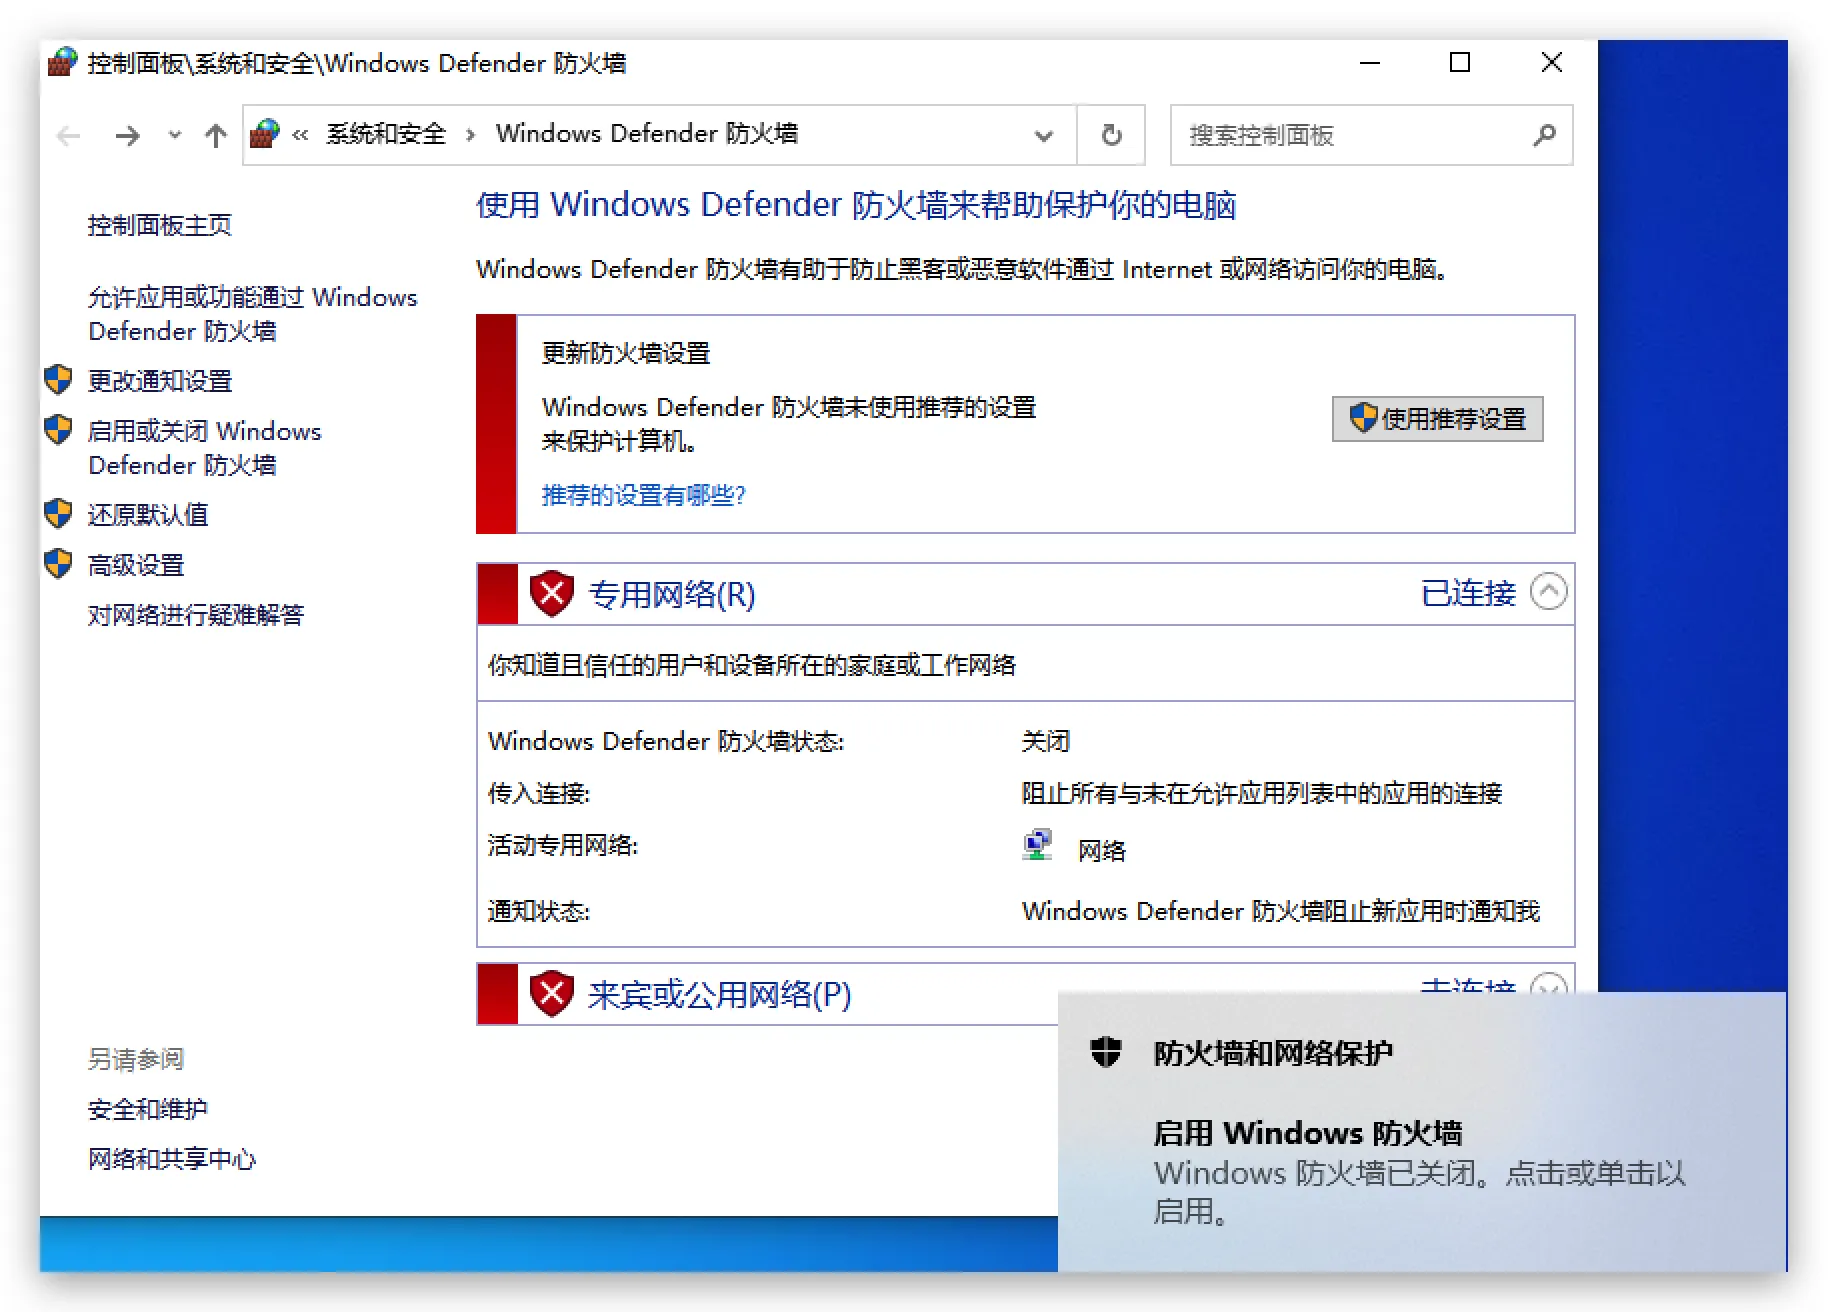Viewport: 1828px width, 1312px height.
Task: Open 启用或关闭 Windows Defender 防火墙 link
Action: coord(205,448)
